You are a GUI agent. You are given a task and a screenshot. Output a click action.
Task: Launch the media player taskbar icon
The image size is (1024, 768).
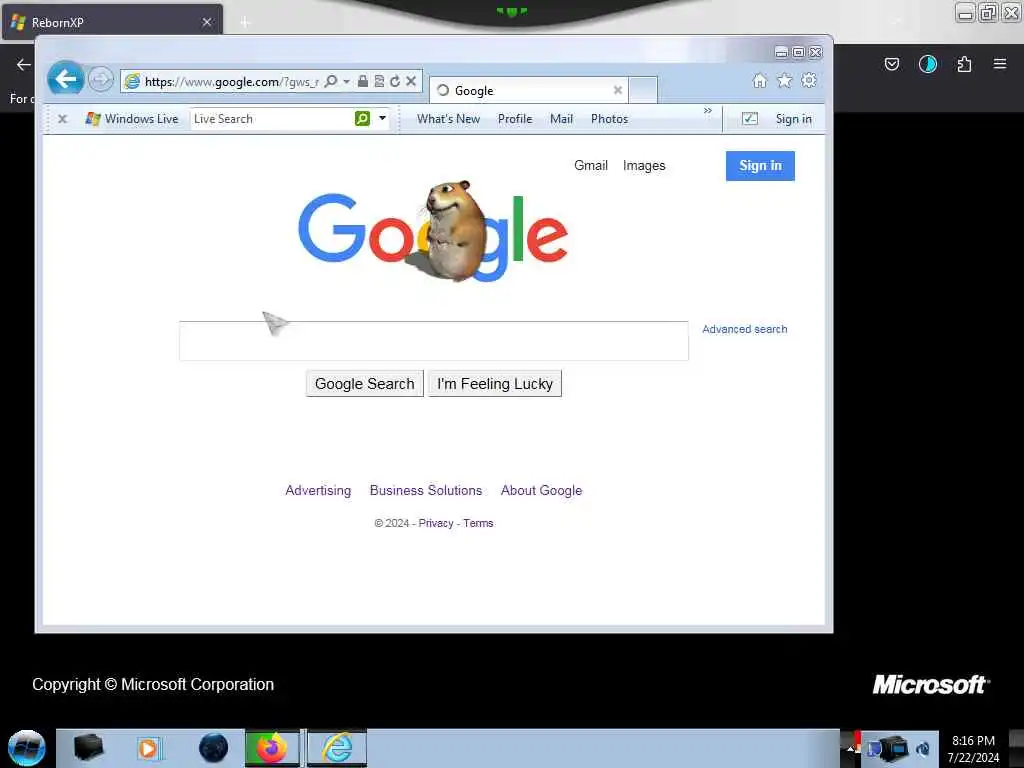click(x=148, y=748)
